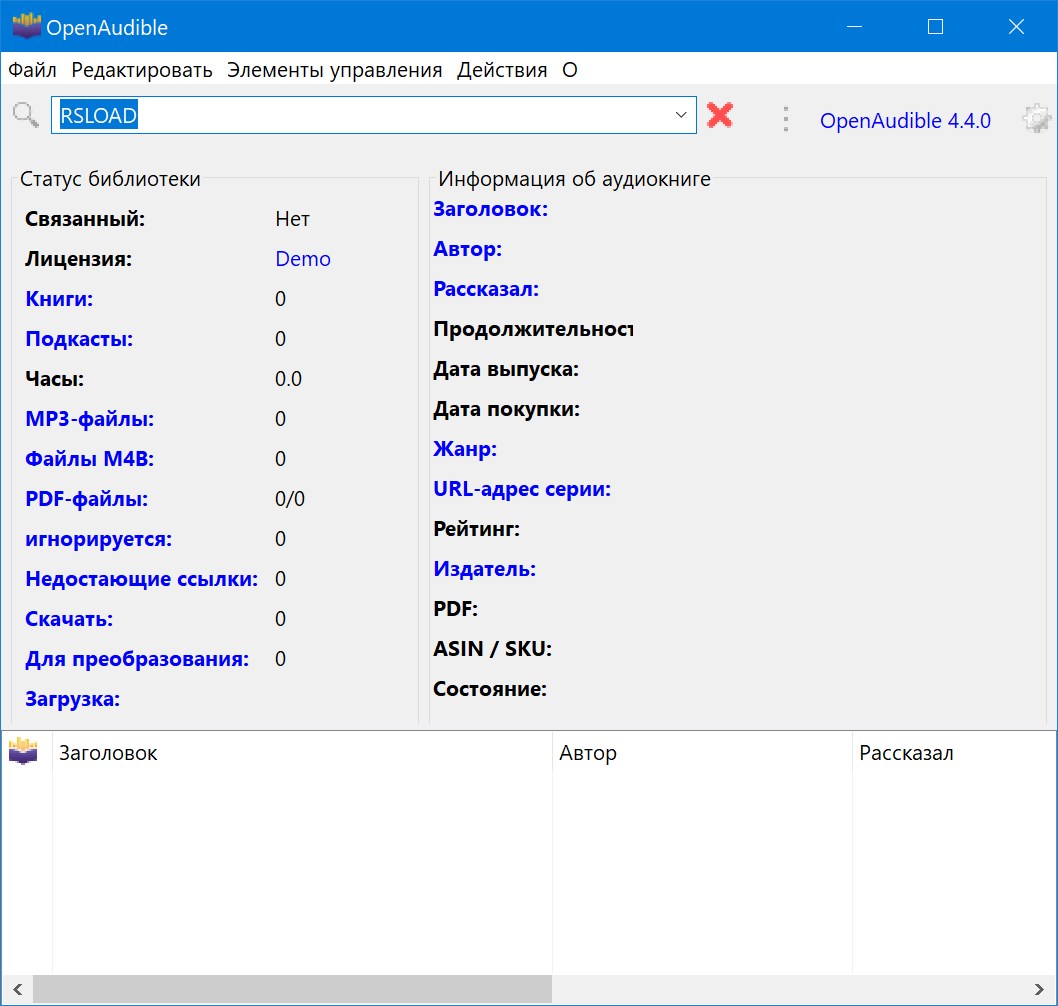Click the PDF: label in audiobook info
The width and height of the screenshot is (1058, 1006).
point(455,609)
